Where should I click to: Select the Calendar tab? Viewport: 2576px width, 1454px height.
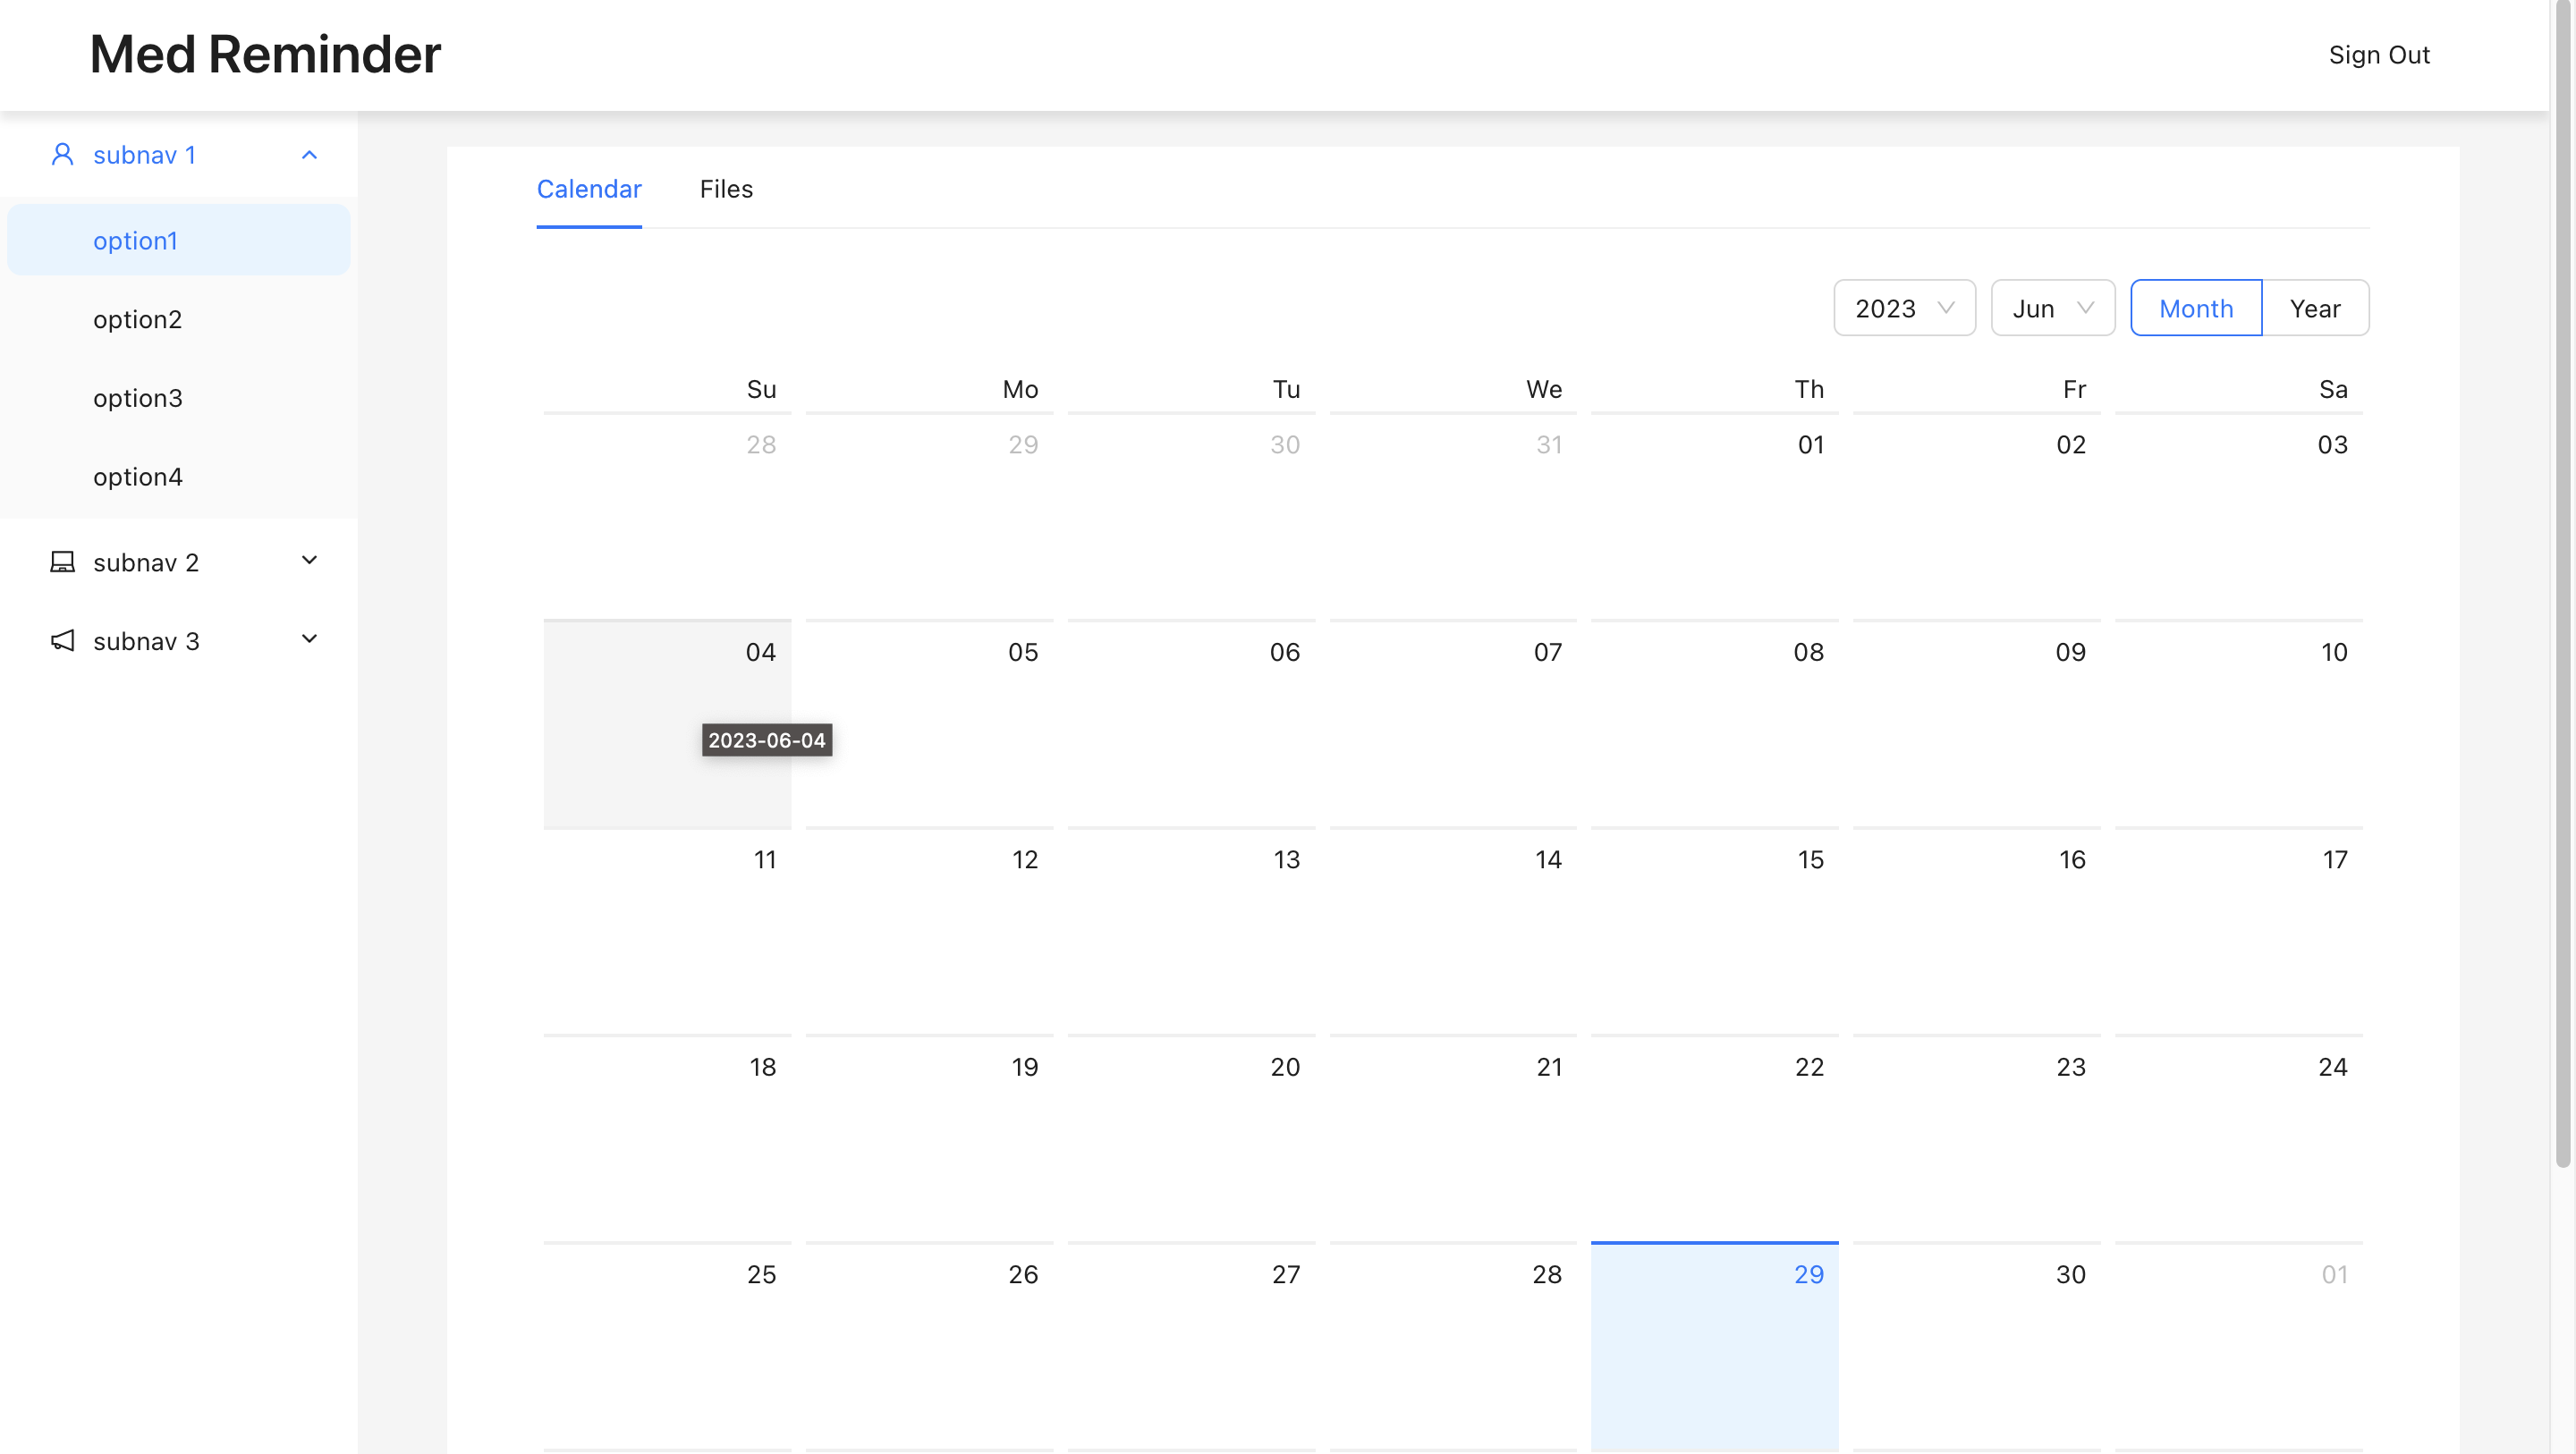[x=589, y=189]
